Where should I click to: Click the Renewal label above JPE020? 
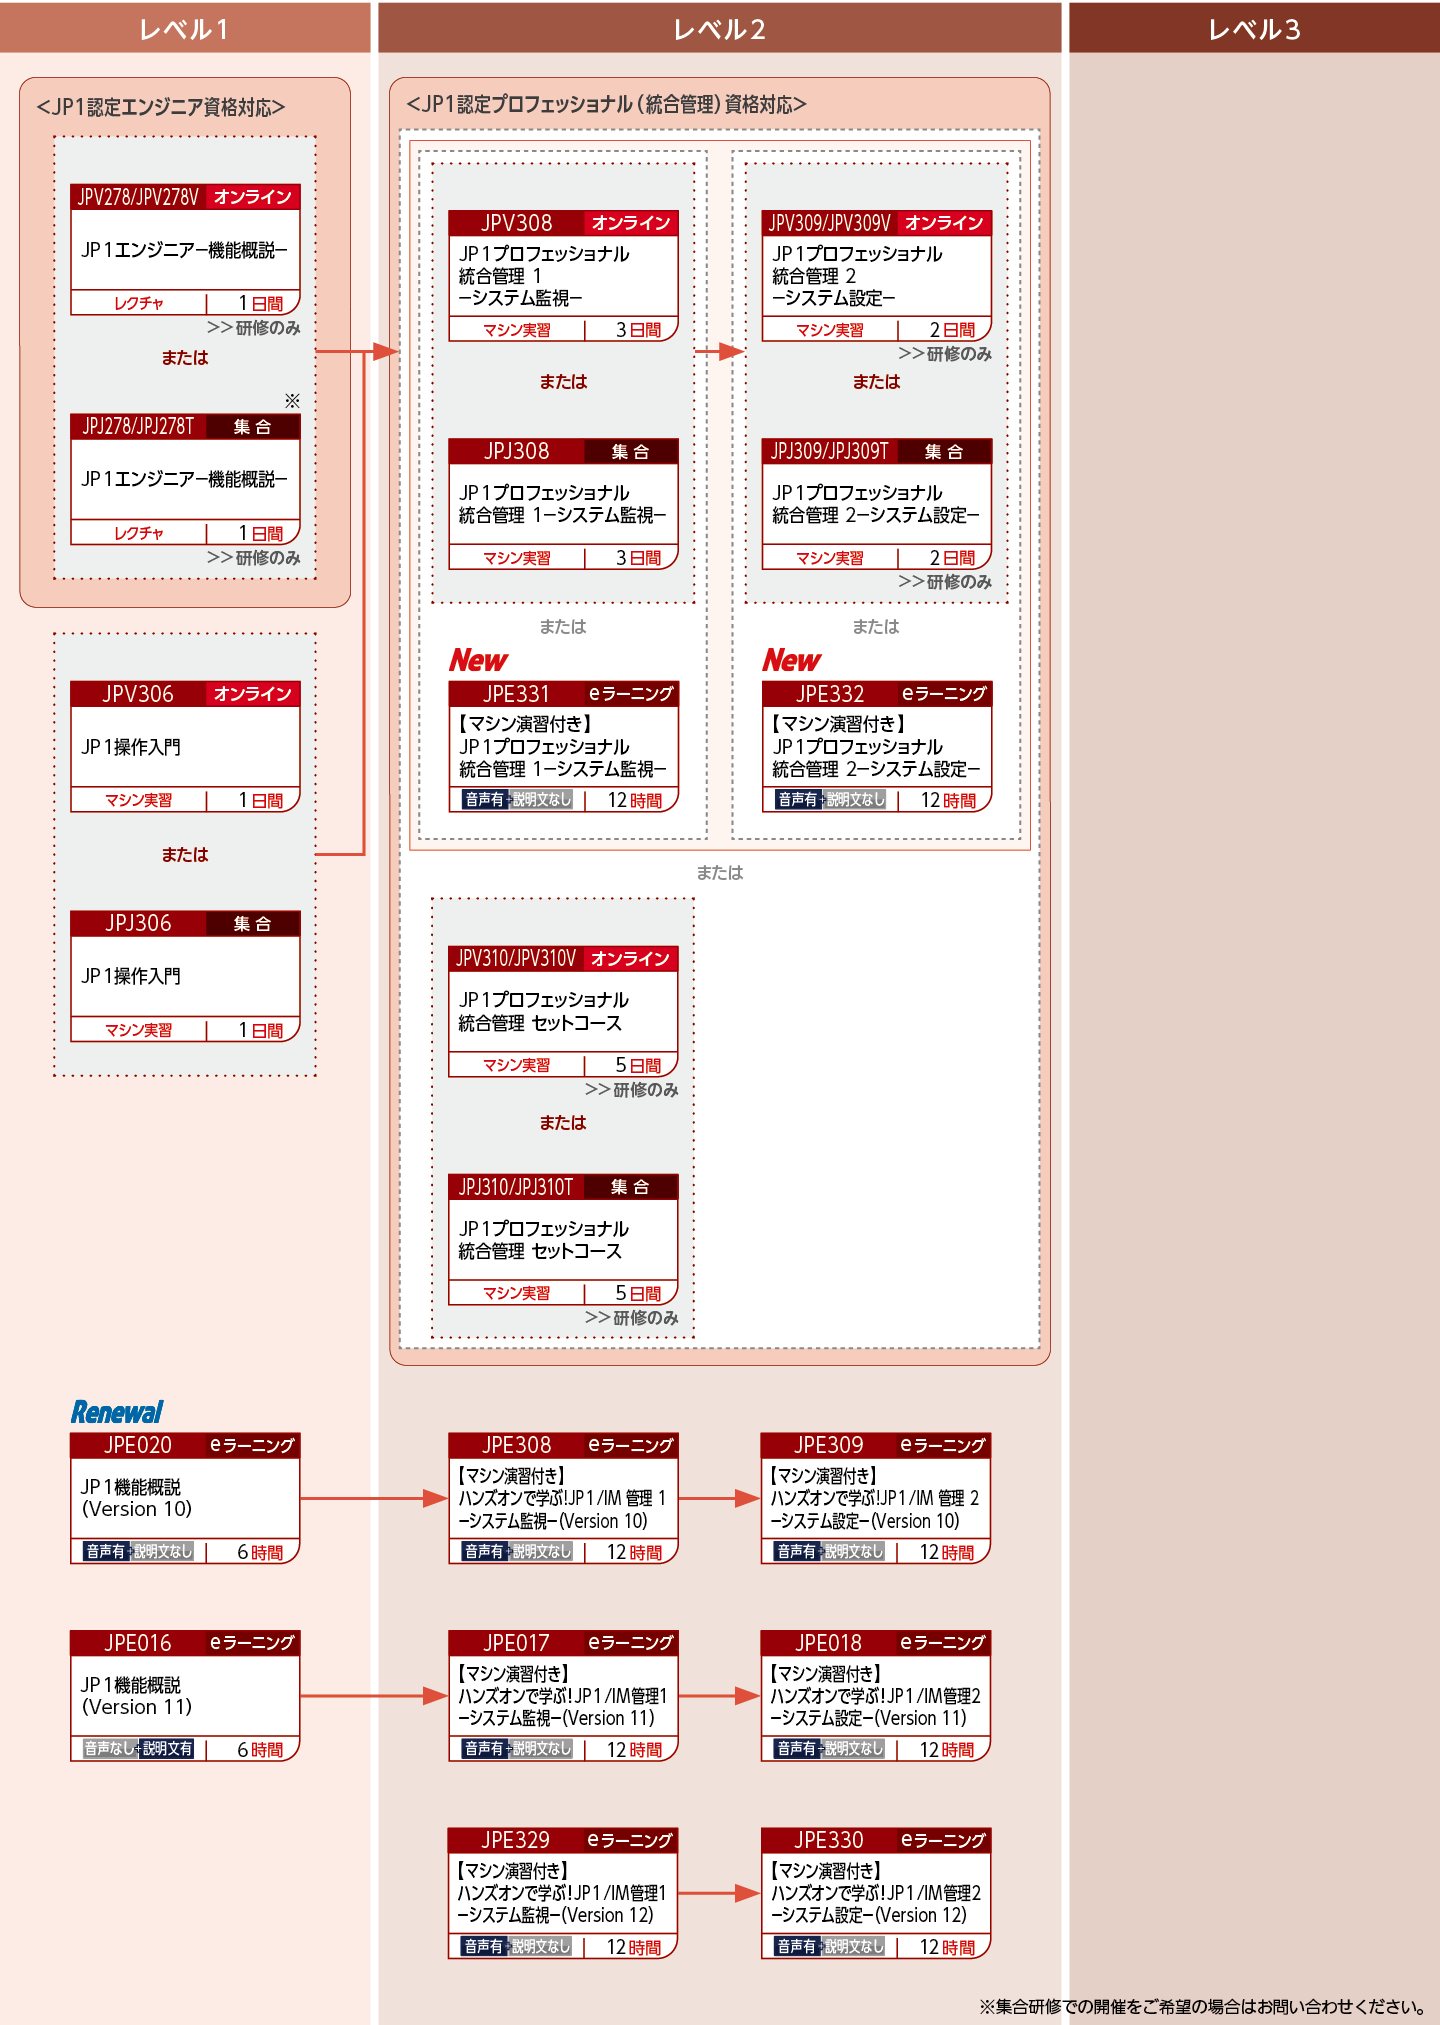pos(117,1412)
